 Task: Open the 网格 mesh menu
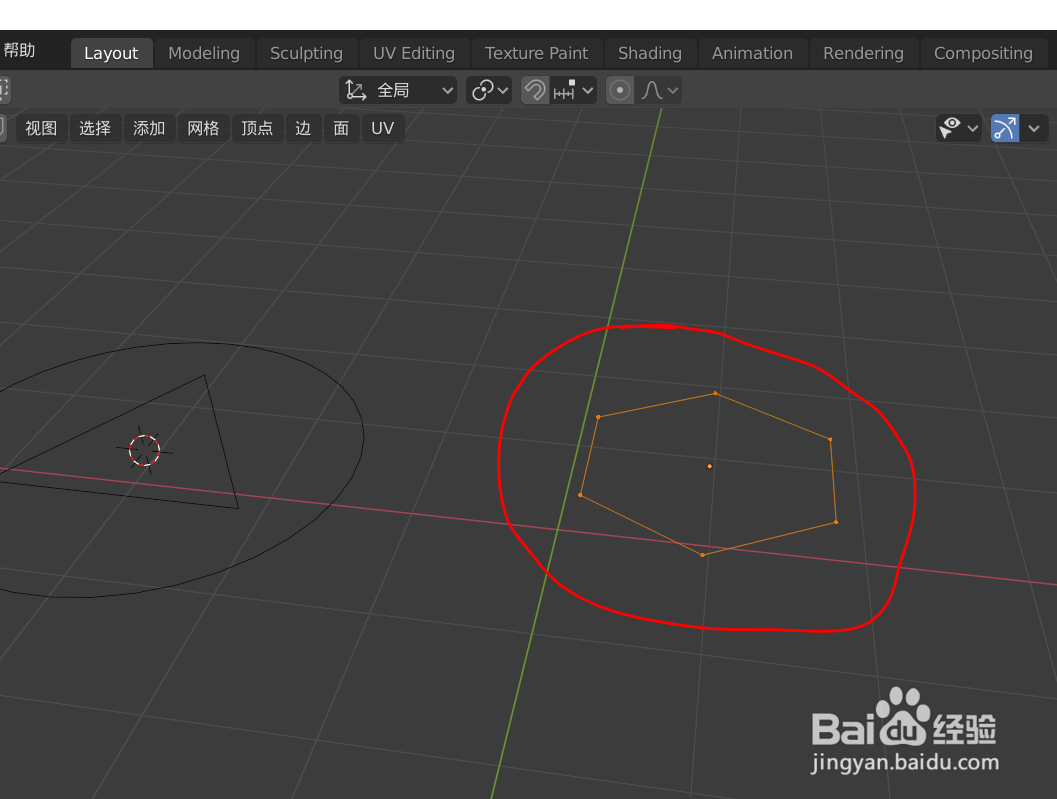(x=203, y=128)
